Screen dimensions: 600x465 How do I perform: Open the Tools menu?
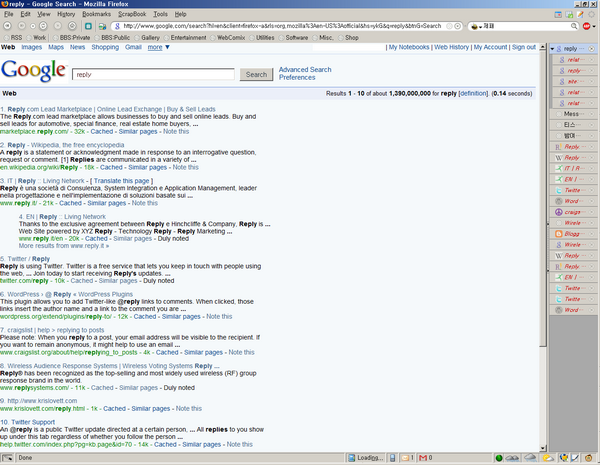(x=160, y=14)
